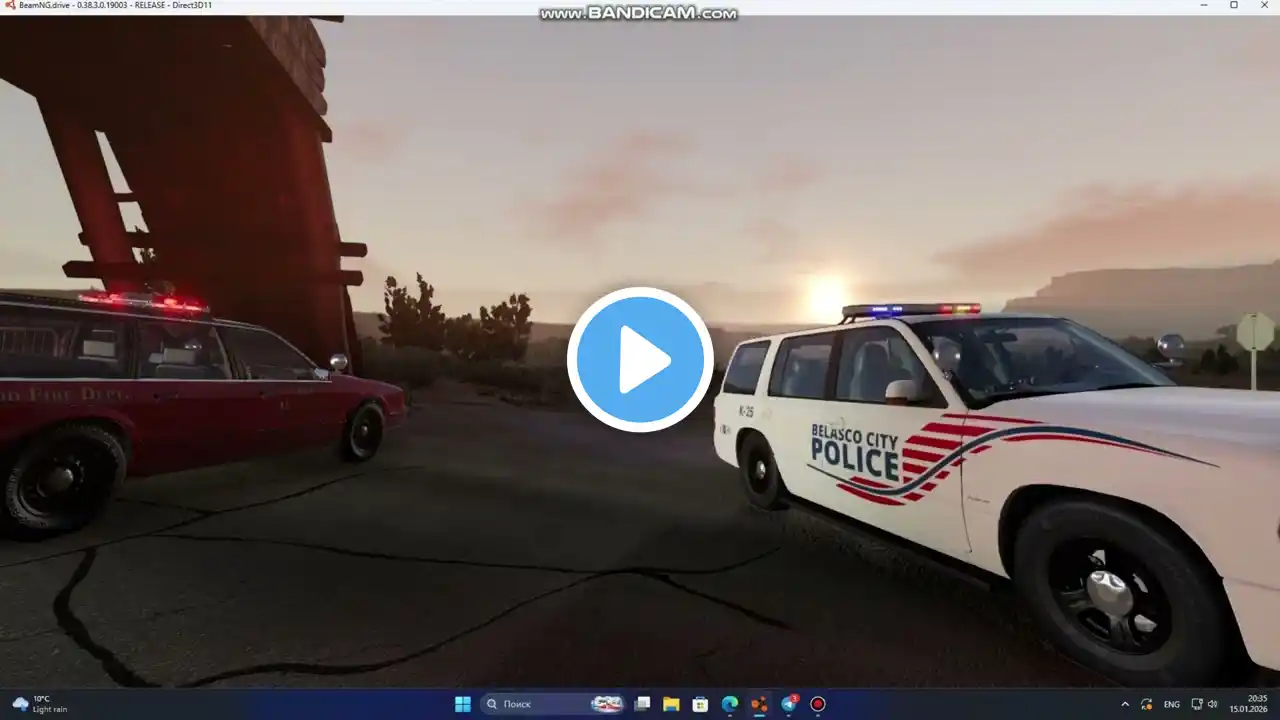
Task: Expand the hidden system tray icons
Action: point(1125,704)
